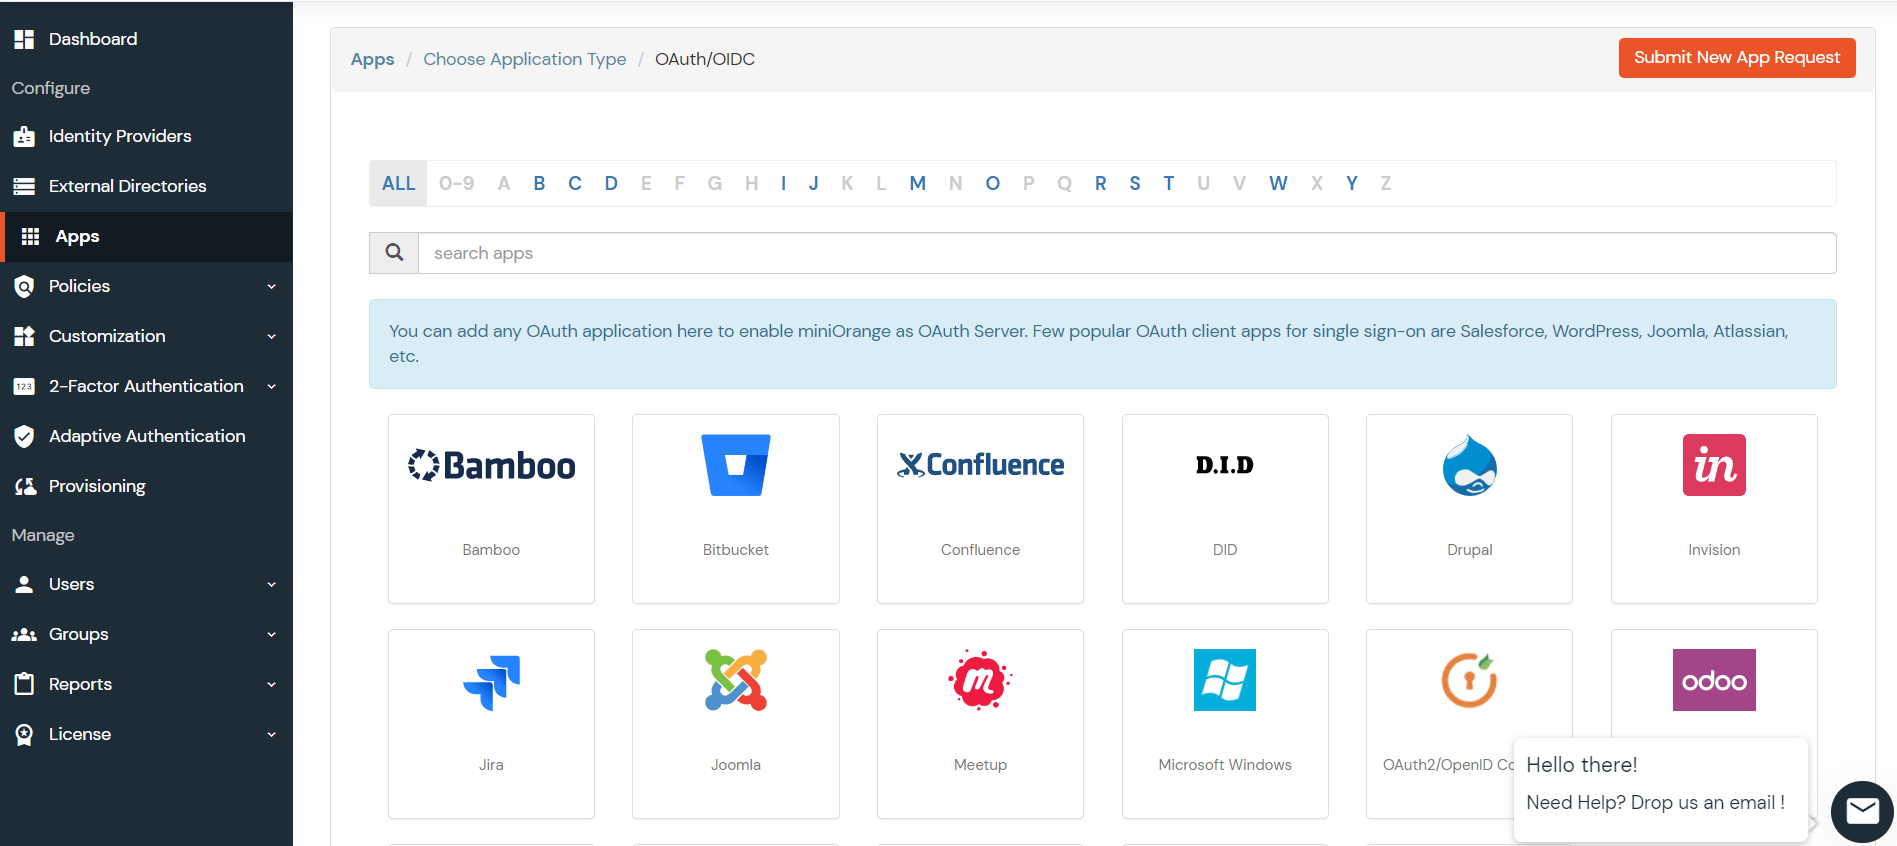Select the Jira app logo
Screen dimensions: 1897x846
click(x=491, y=682)
